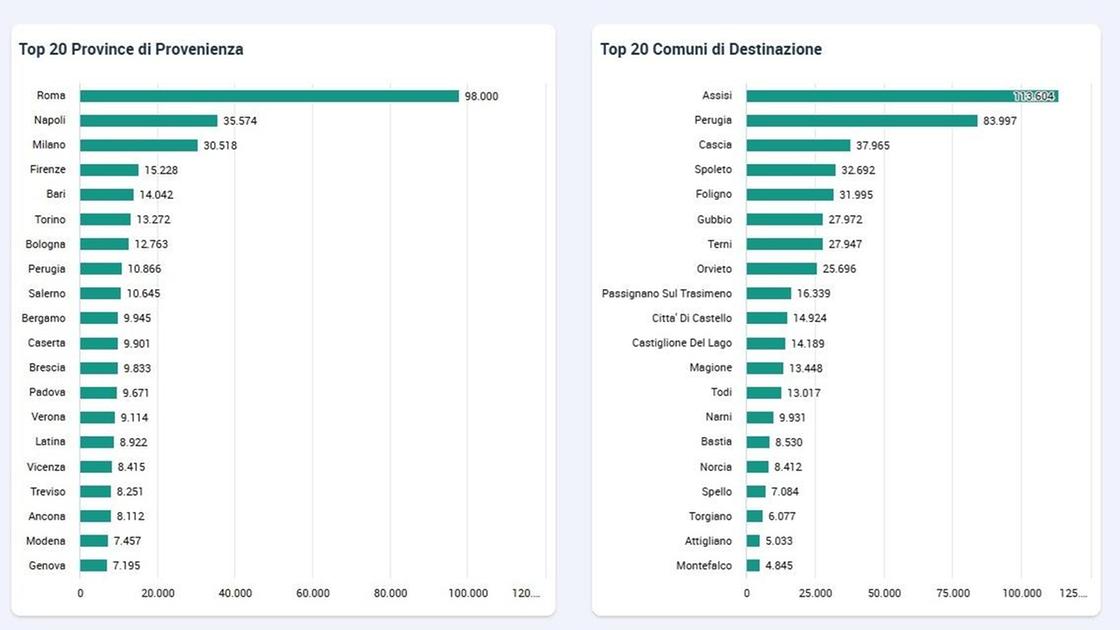Click the 'Ancona' province label
This screenshot has height=630, width=1120.
click(46, 516)
